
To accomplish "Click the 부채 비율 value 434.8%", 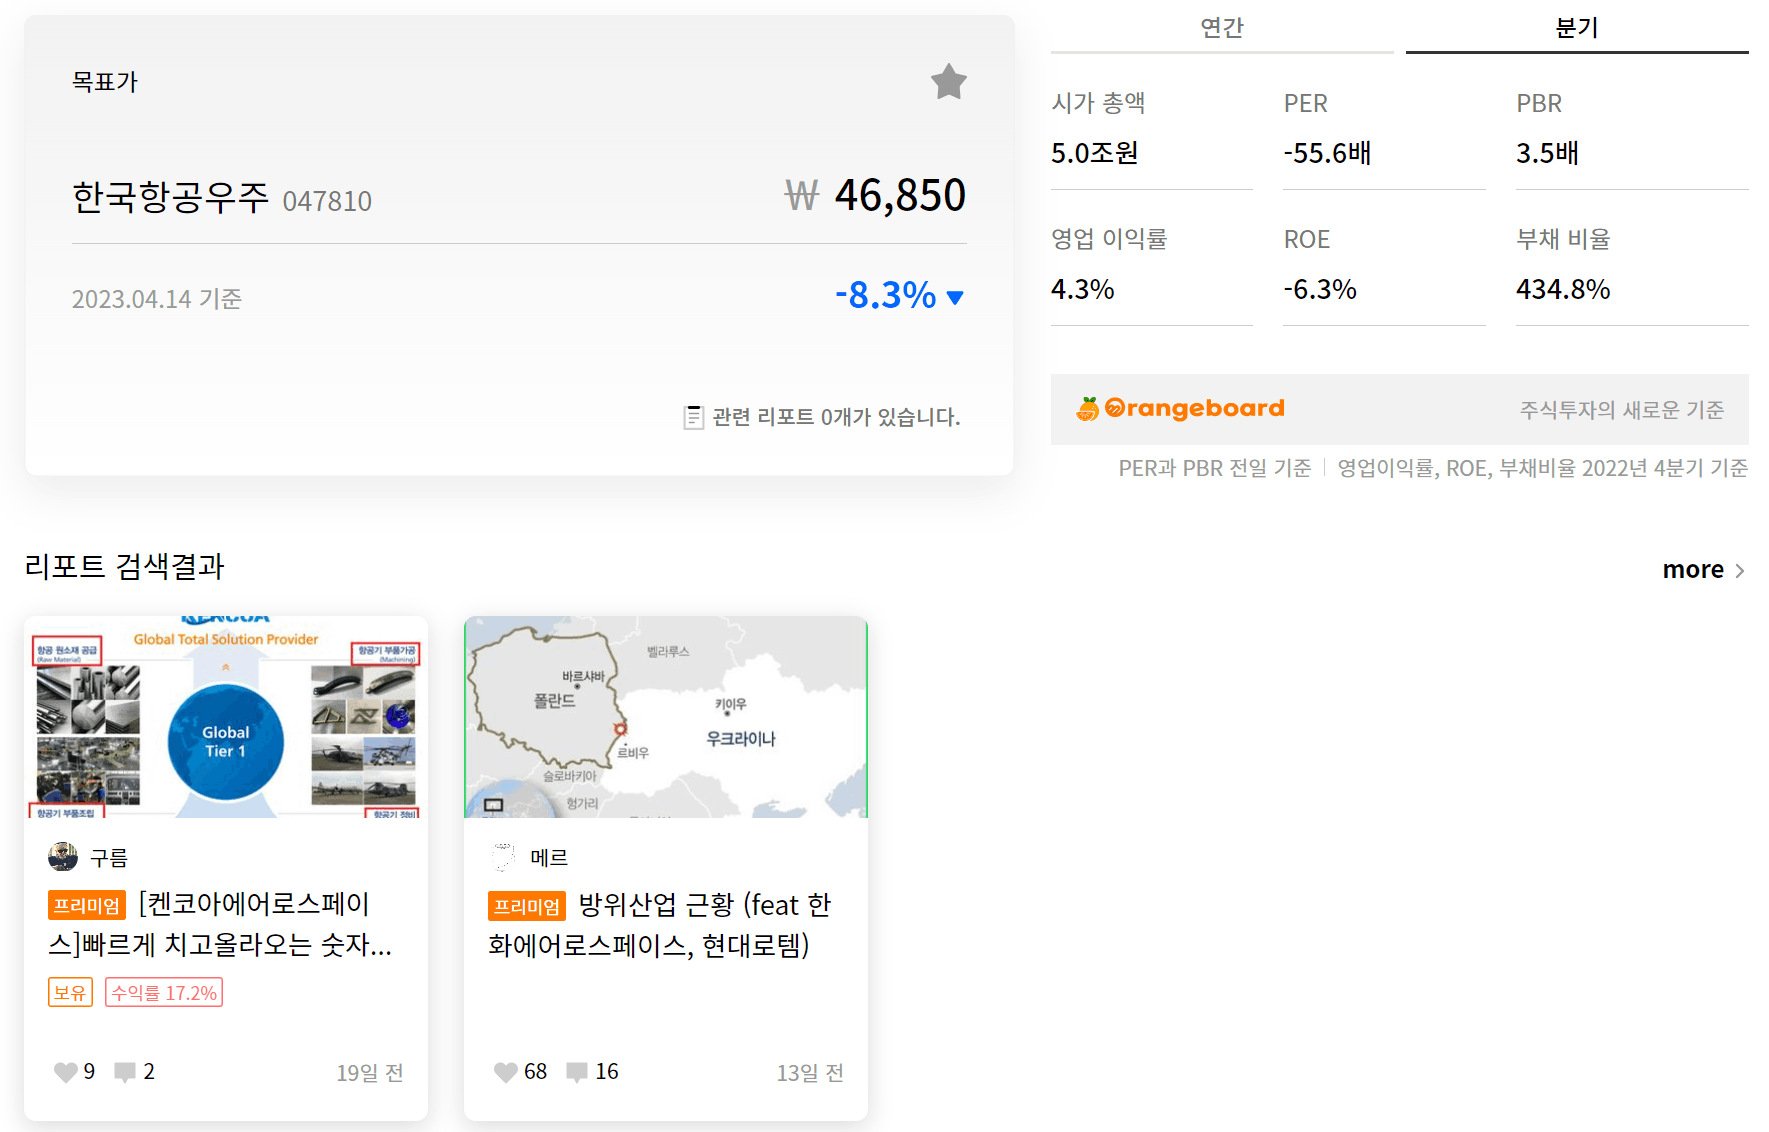I will [x=1563, y=289].
